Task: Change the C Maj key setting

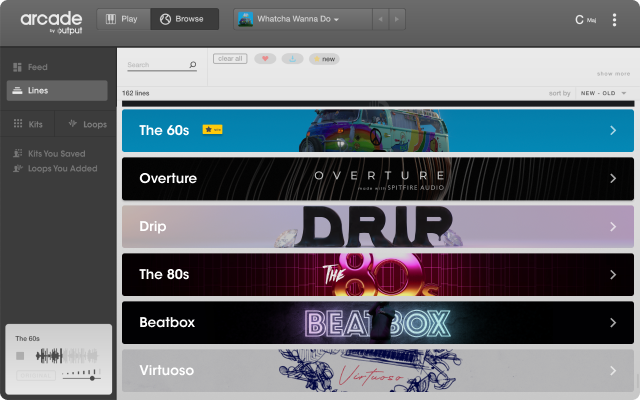Action: point(585,20)
